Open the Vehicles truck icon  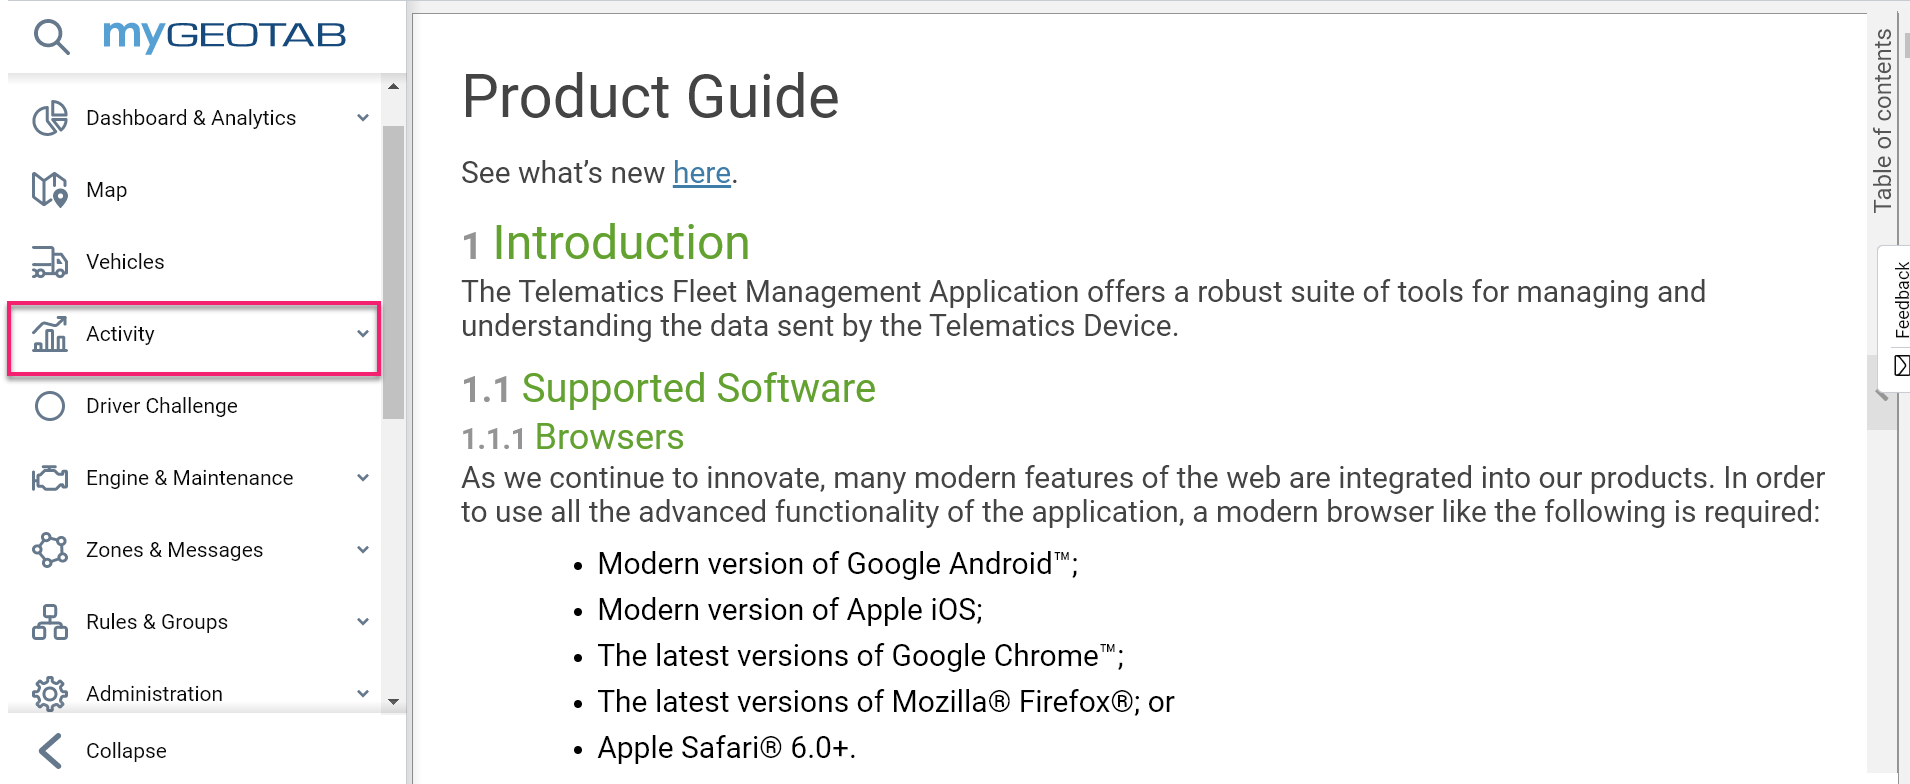pos(50,262)
